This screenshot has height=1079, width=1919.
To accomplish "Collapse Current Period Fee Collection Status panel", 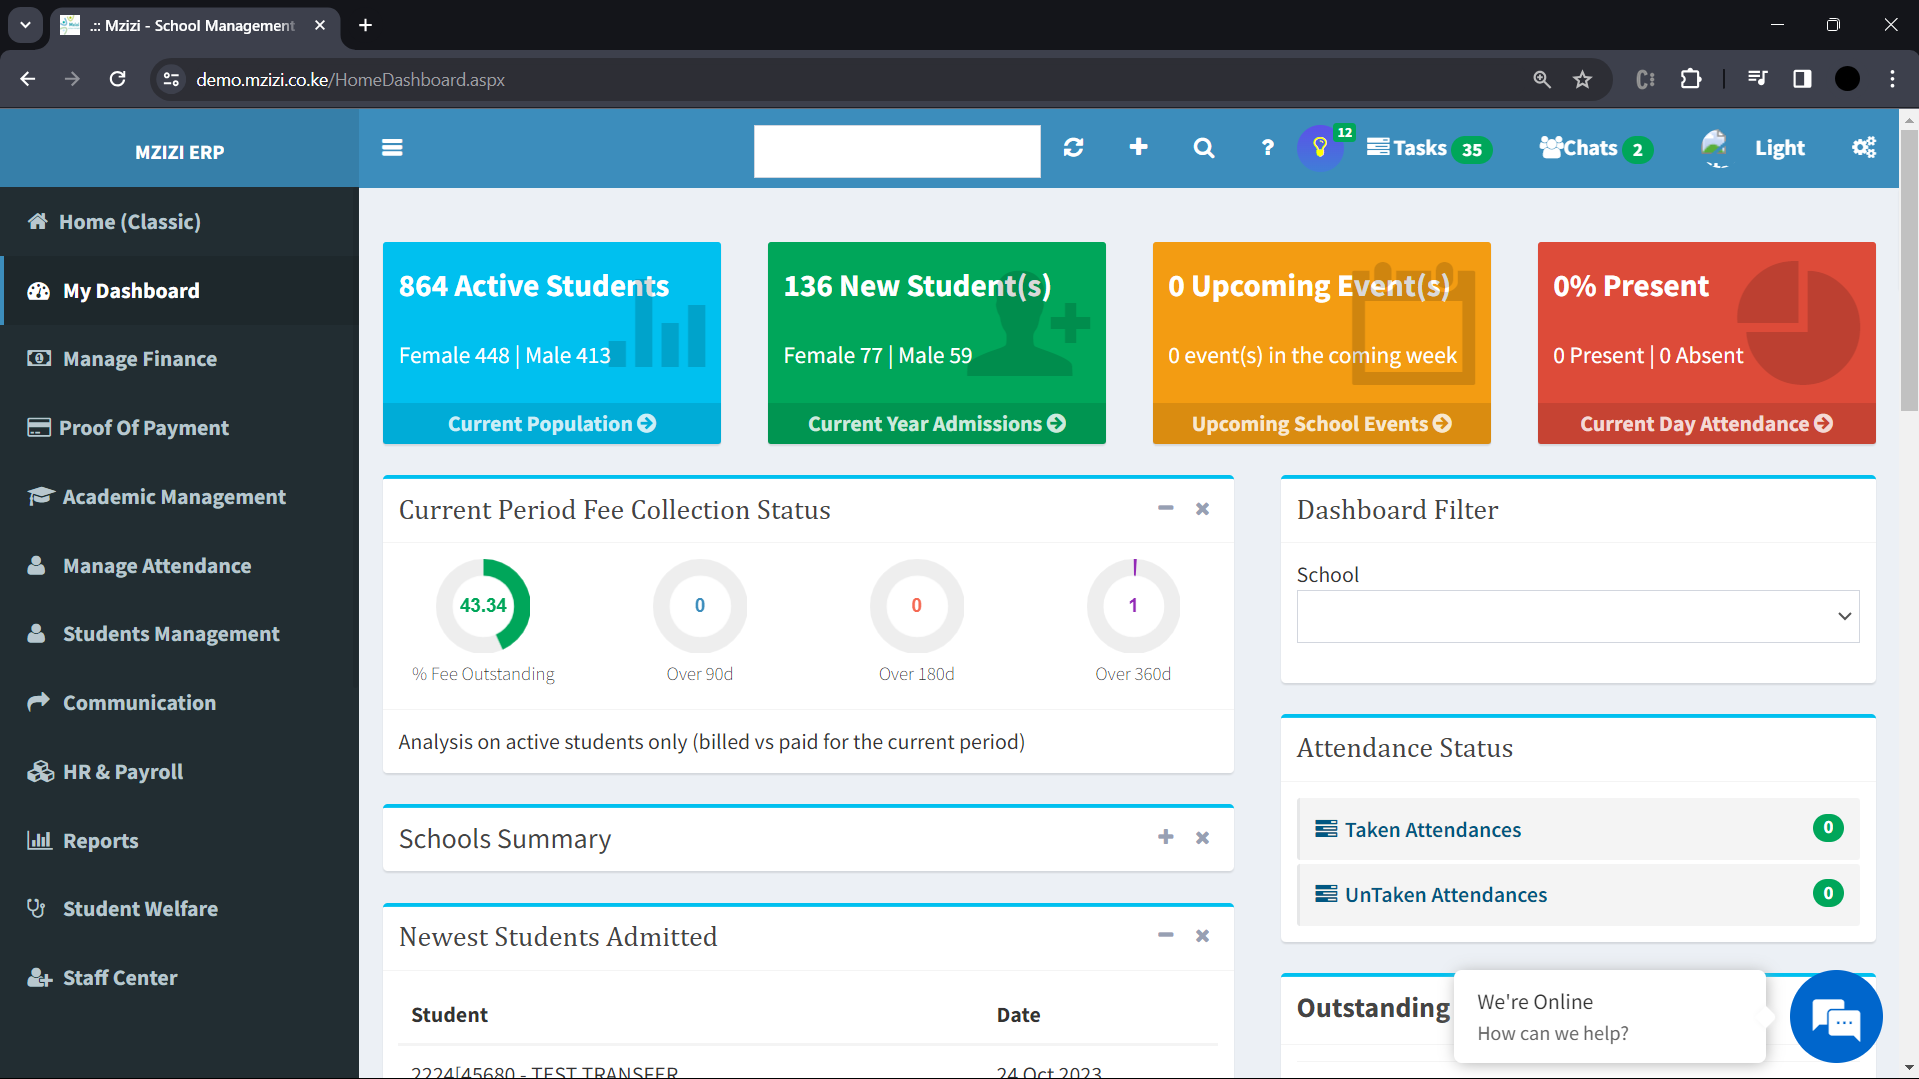I will tap(1166, 508).
